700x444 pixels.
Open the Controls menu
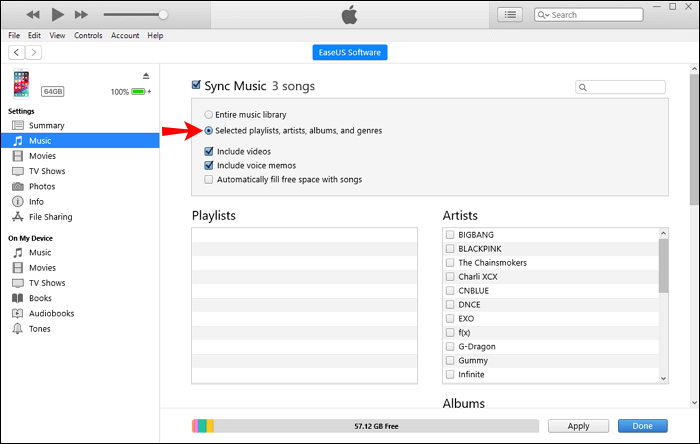point(88,35)
